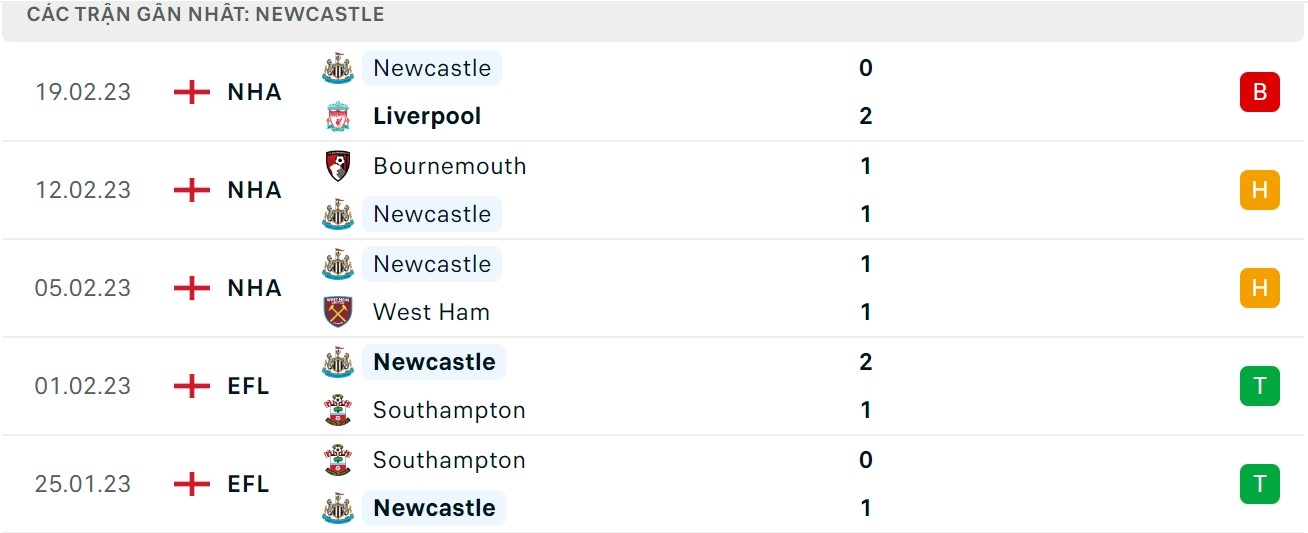This screenshot has height=533, width=1308.
Task: Click NHA league label for 05.02.23 match
Action: [255, 288]
